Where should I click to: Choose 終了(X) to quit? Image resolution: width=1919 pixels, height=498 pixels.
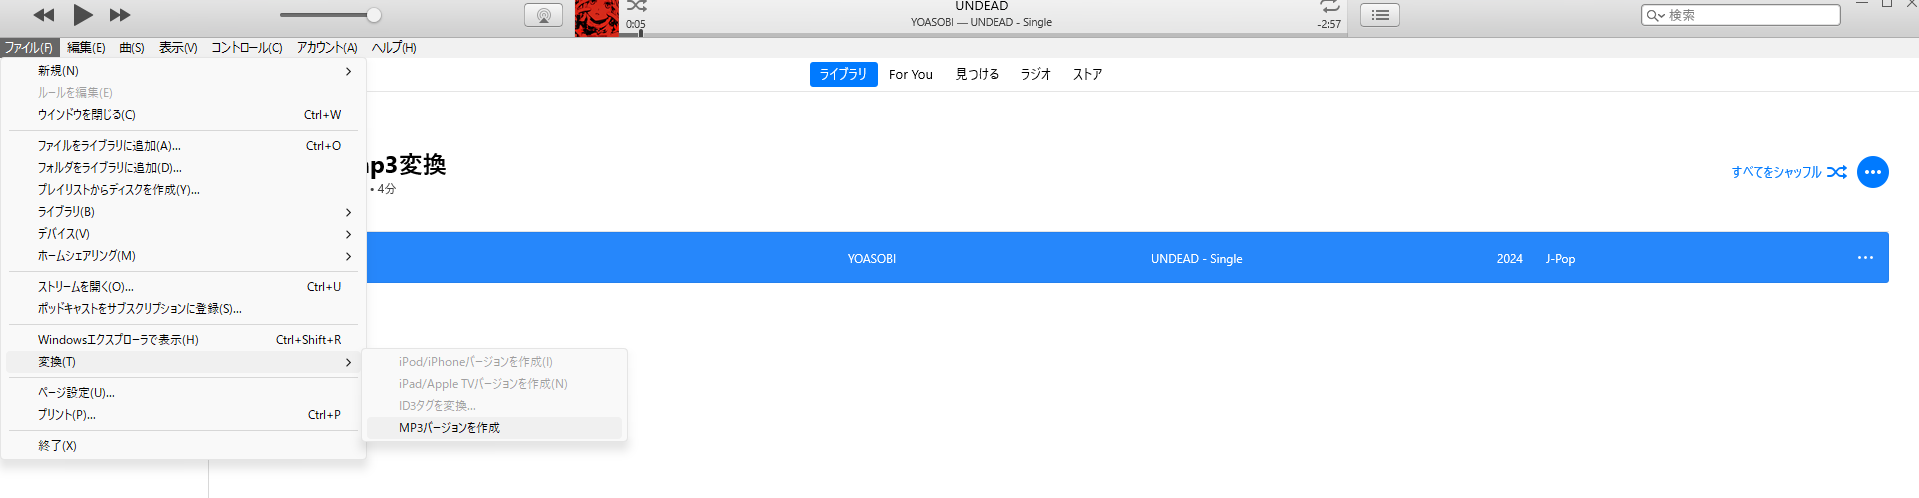(x=185, y=446)
